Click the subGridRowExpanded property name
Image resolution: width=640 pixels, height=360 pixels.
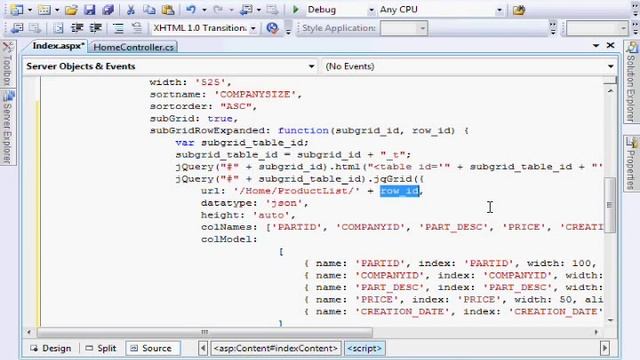[x=207, y=131]
